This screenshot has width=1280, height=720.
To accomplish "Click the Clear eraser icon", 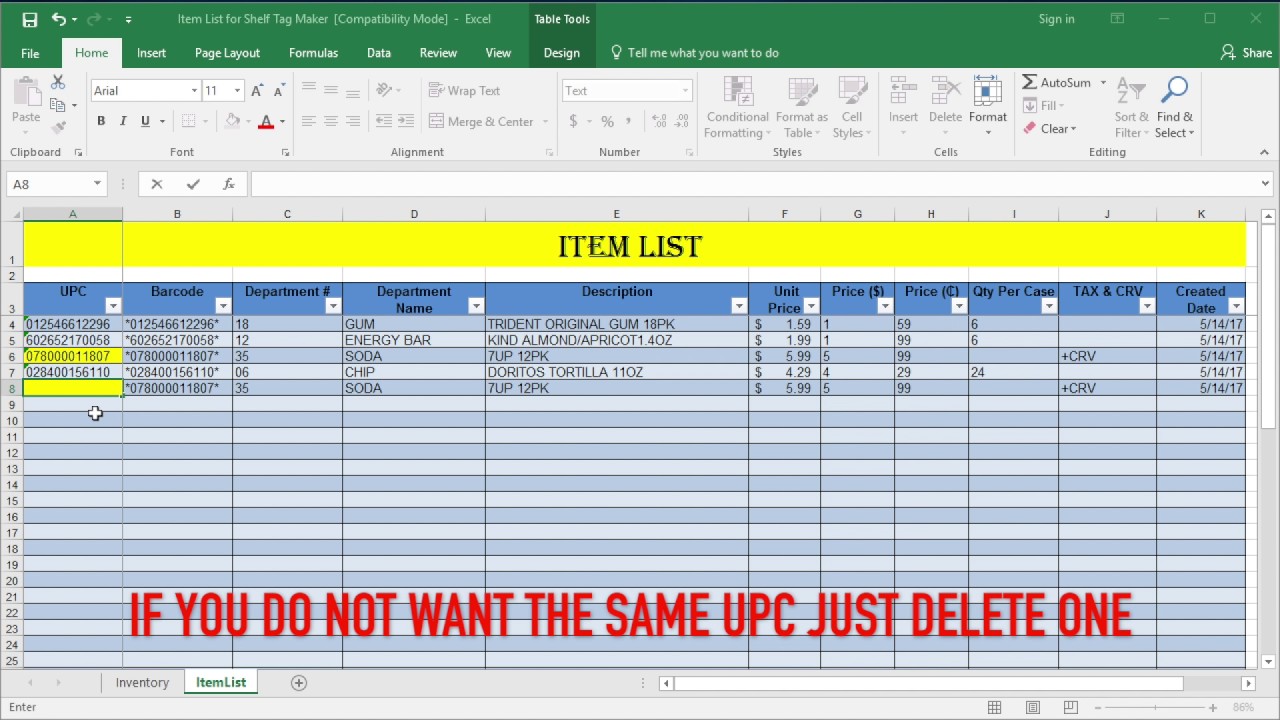I will point(1029,129).
